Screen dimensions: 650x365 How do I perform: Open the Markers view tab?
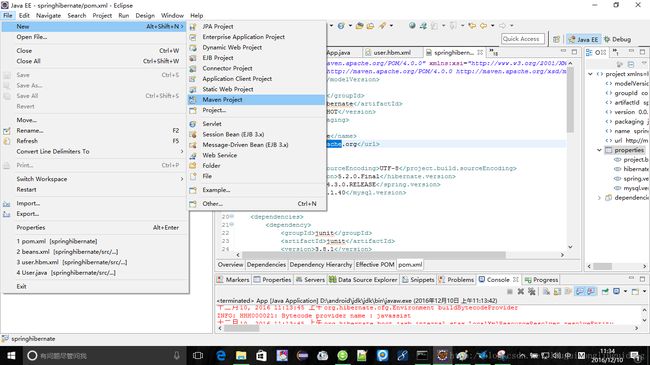coord(233,280)
